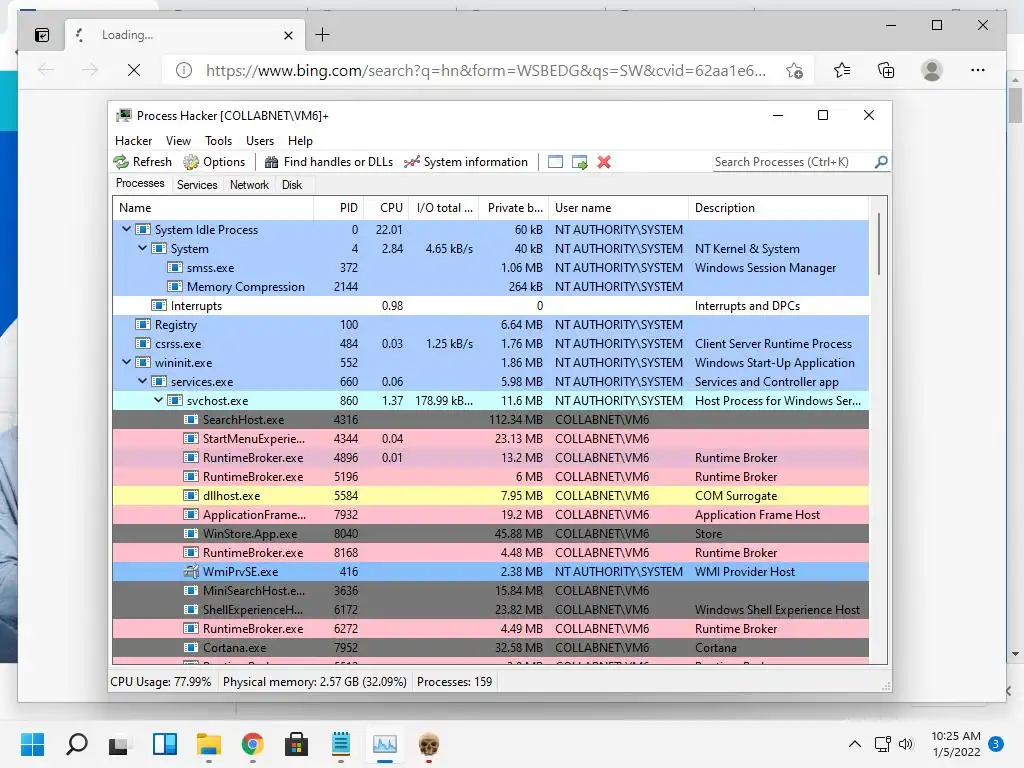Stop loading page in Edge
Screen dimensions: 1024x768
tap(134, 70)
